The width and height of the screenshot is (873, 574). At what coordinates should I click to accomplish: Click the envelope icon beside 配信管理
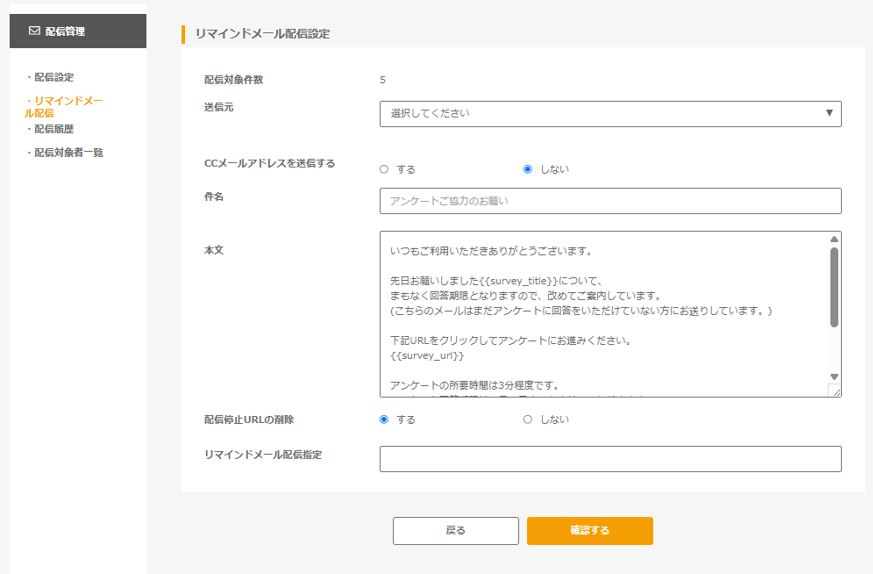34,31
